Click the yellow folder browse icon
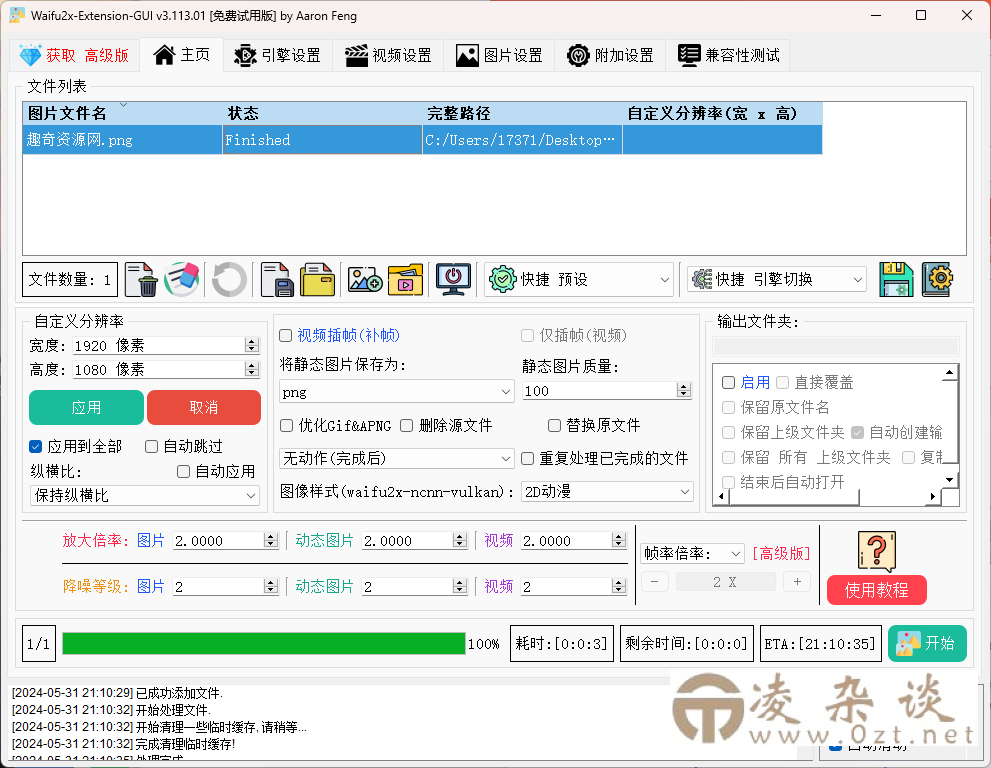 pyautogui.click(x=317, y=279)
